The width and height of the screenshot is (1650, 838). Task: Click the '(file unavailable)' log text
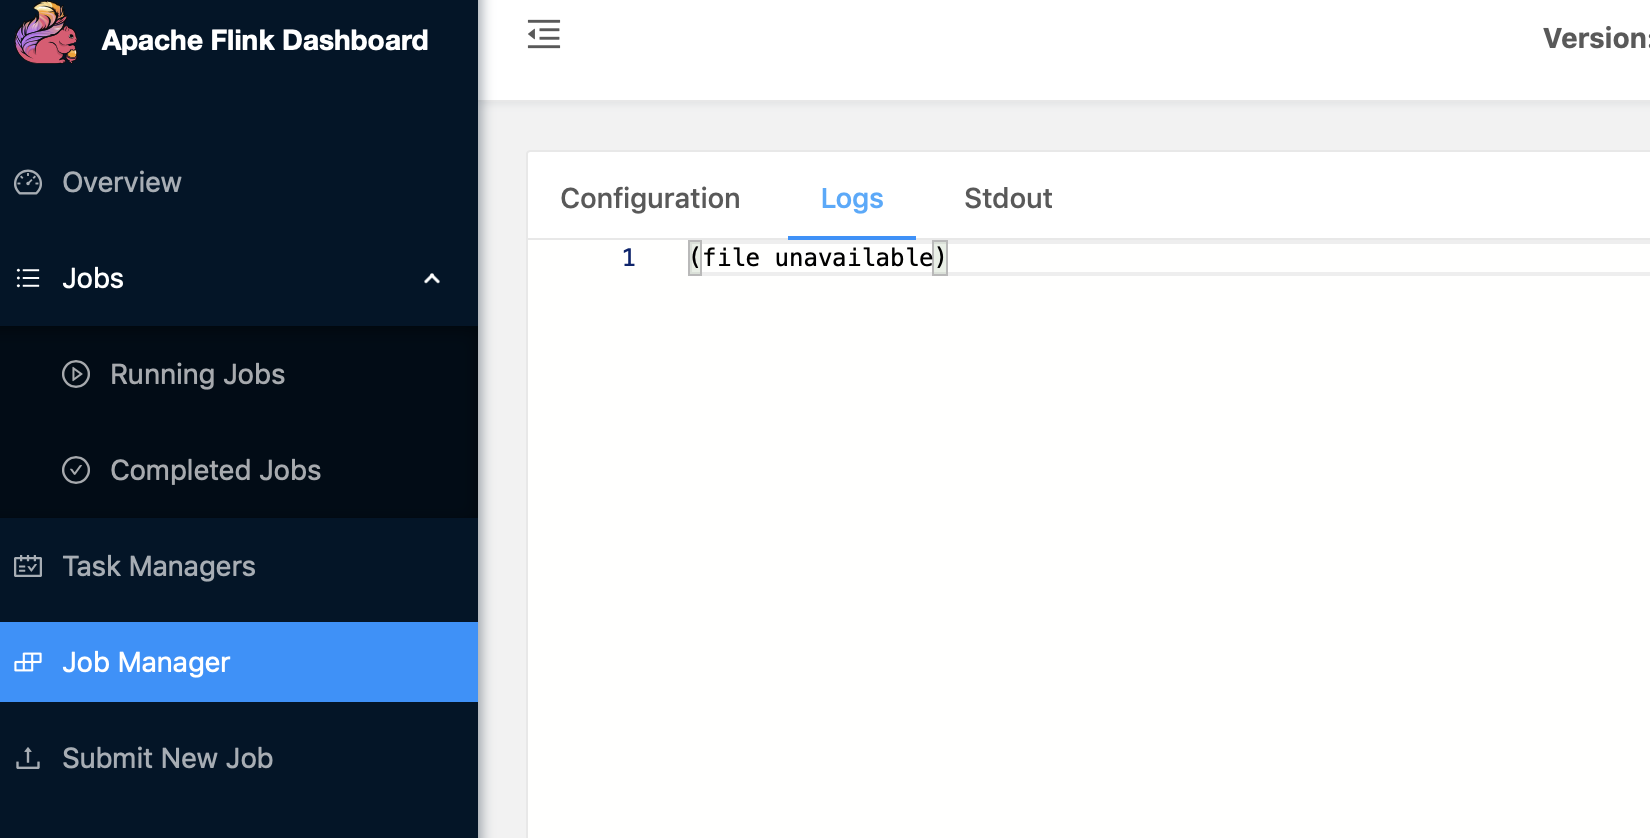pyautogui.click(x=817, y=258)
